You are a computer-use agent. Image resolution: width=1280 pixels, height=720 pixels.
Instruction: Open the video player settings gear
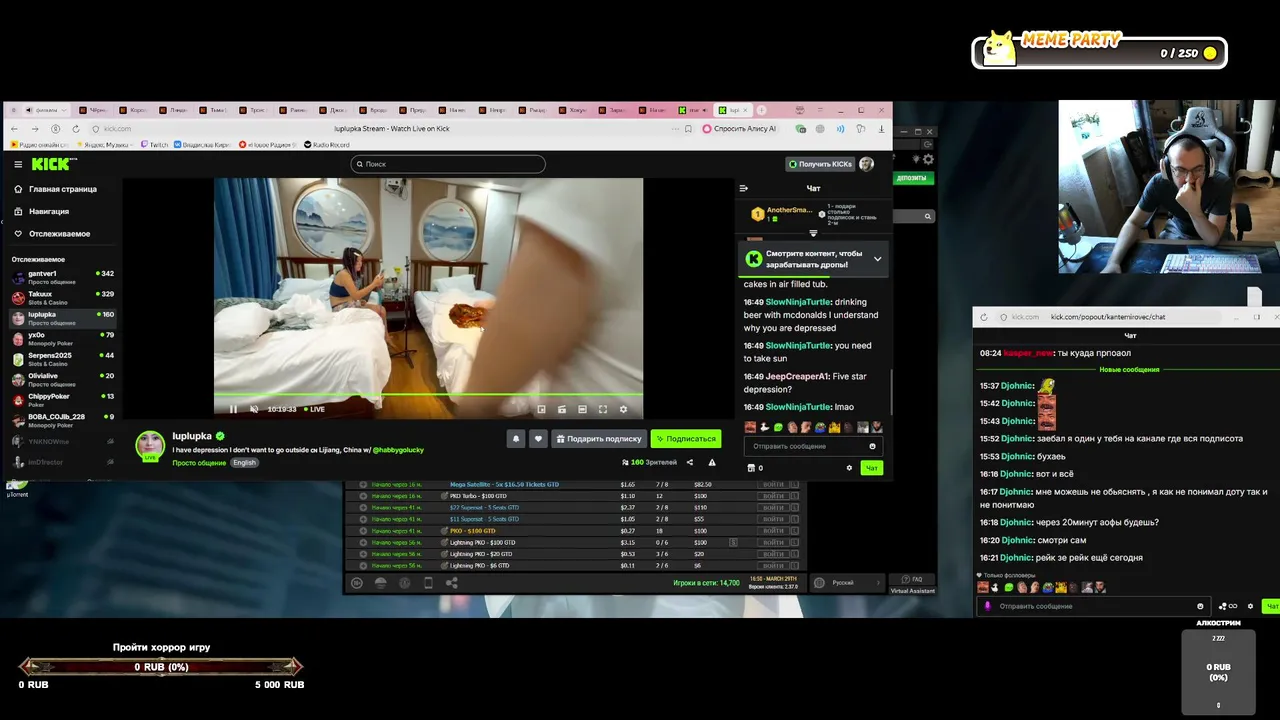pyautogui.click(x=623, y=409)
